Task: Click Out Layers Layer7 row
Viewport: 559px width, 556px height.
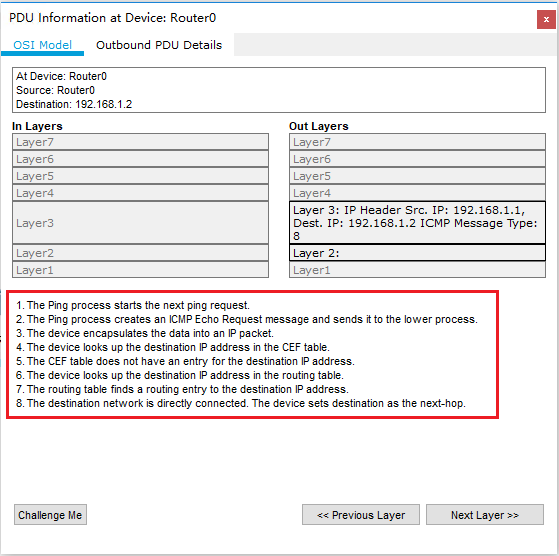Action: 417,142
